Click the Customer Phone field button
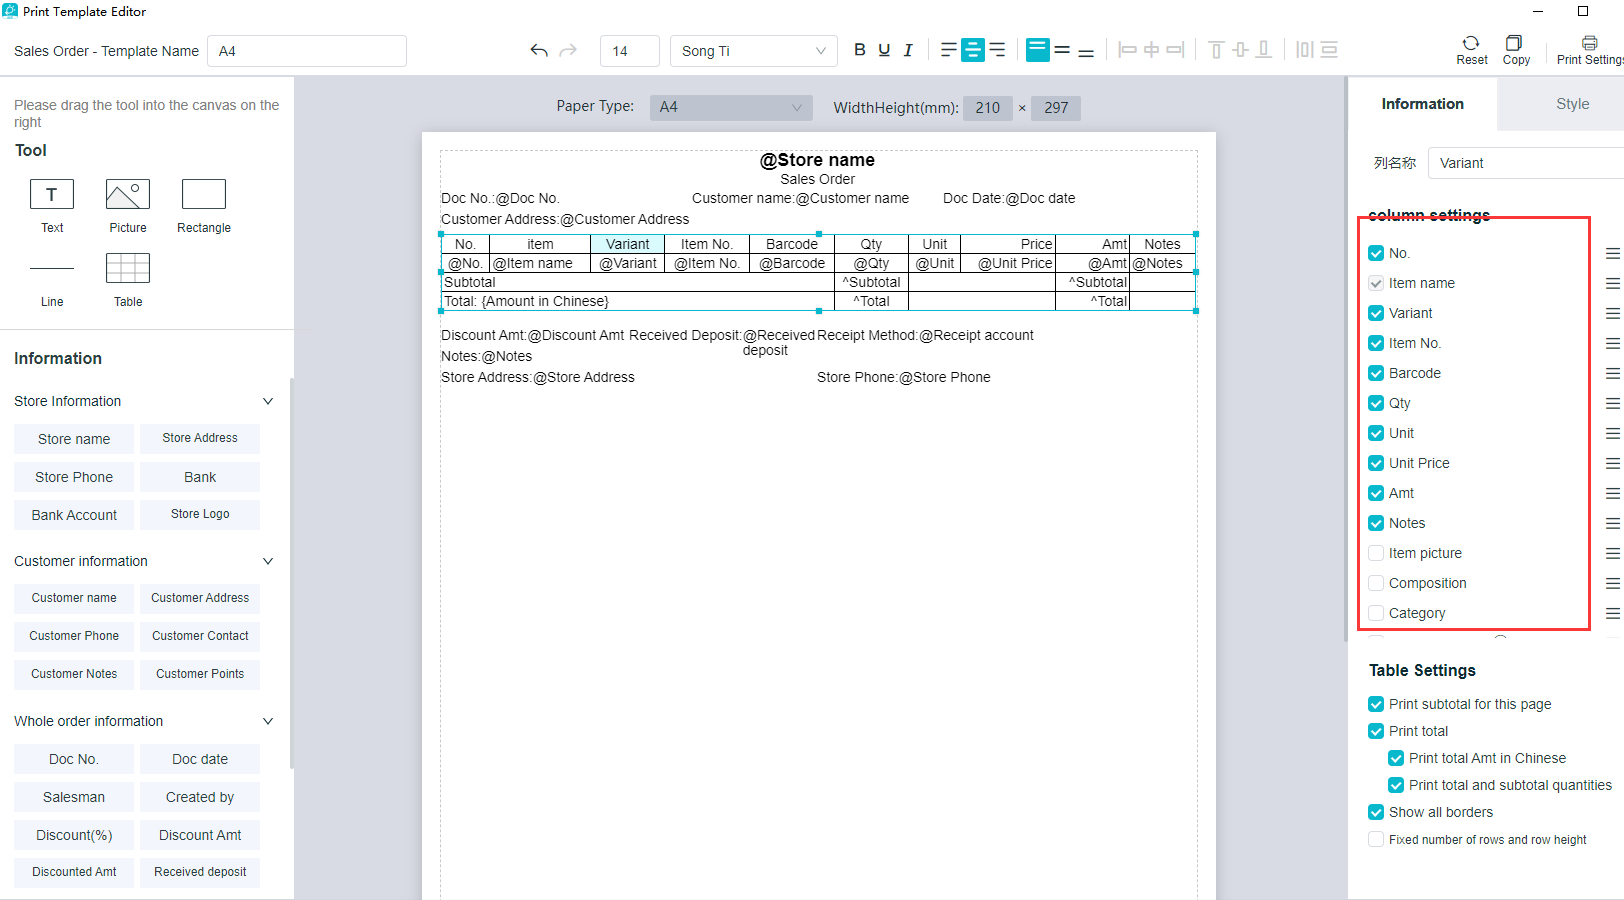1624x900 pixels. pyautogui.click(x=74, y=636)
